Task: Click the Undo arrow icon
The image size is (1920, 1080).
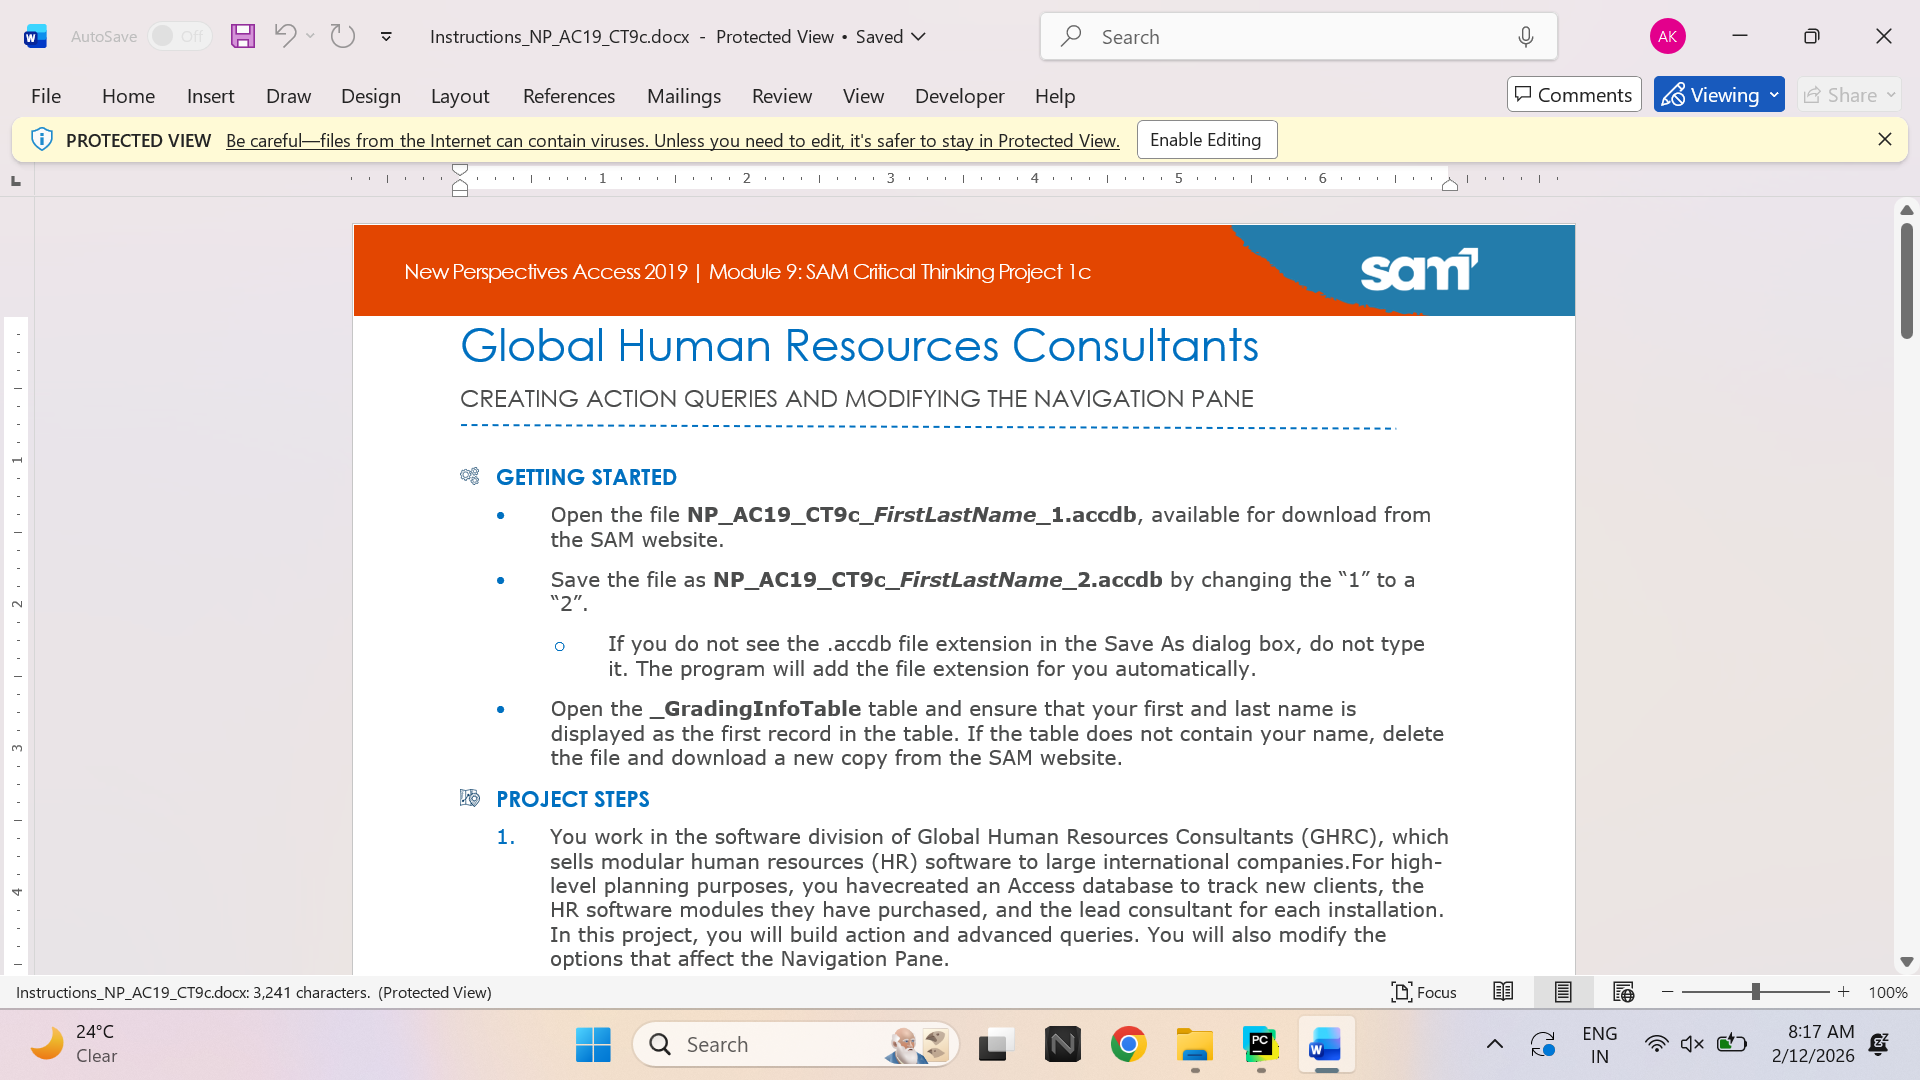Action: (x=285, y=36)
